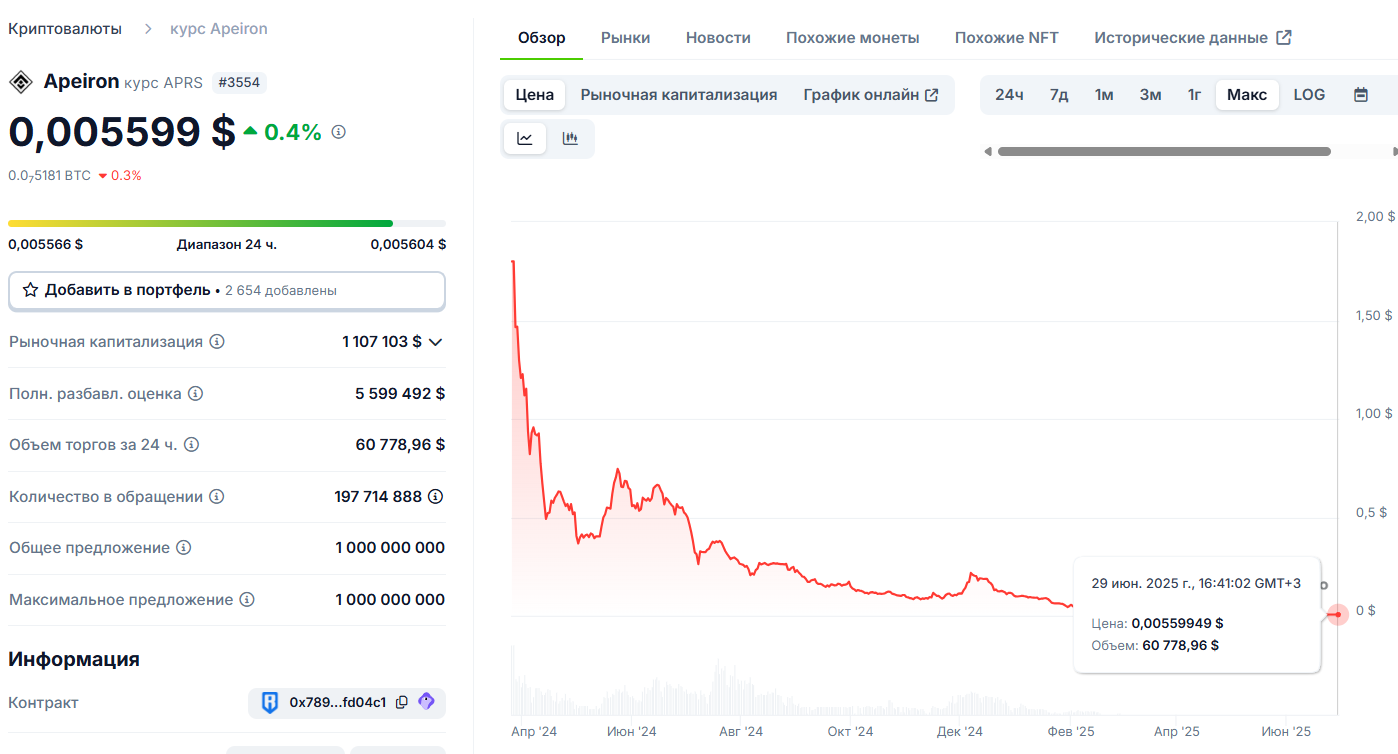The width and height of the screenshot is (1398, 754).
Task: Click the 0,005604 $ range high value
Action: click(408, 244)
